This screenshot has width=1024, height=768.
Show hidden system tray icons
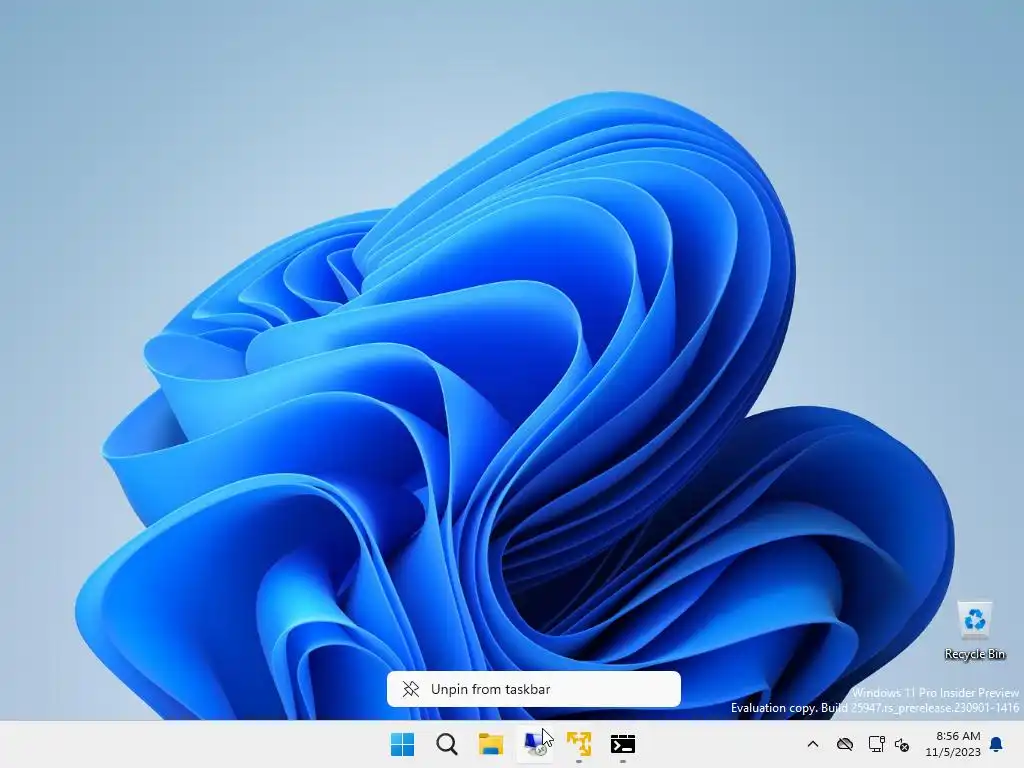click(x=813, y=744)
